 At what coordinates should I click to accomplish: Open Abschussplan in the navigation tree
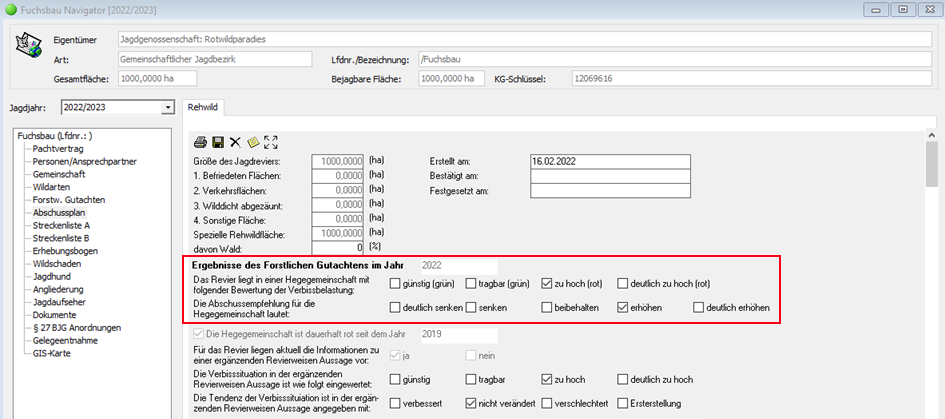point(60,212)
